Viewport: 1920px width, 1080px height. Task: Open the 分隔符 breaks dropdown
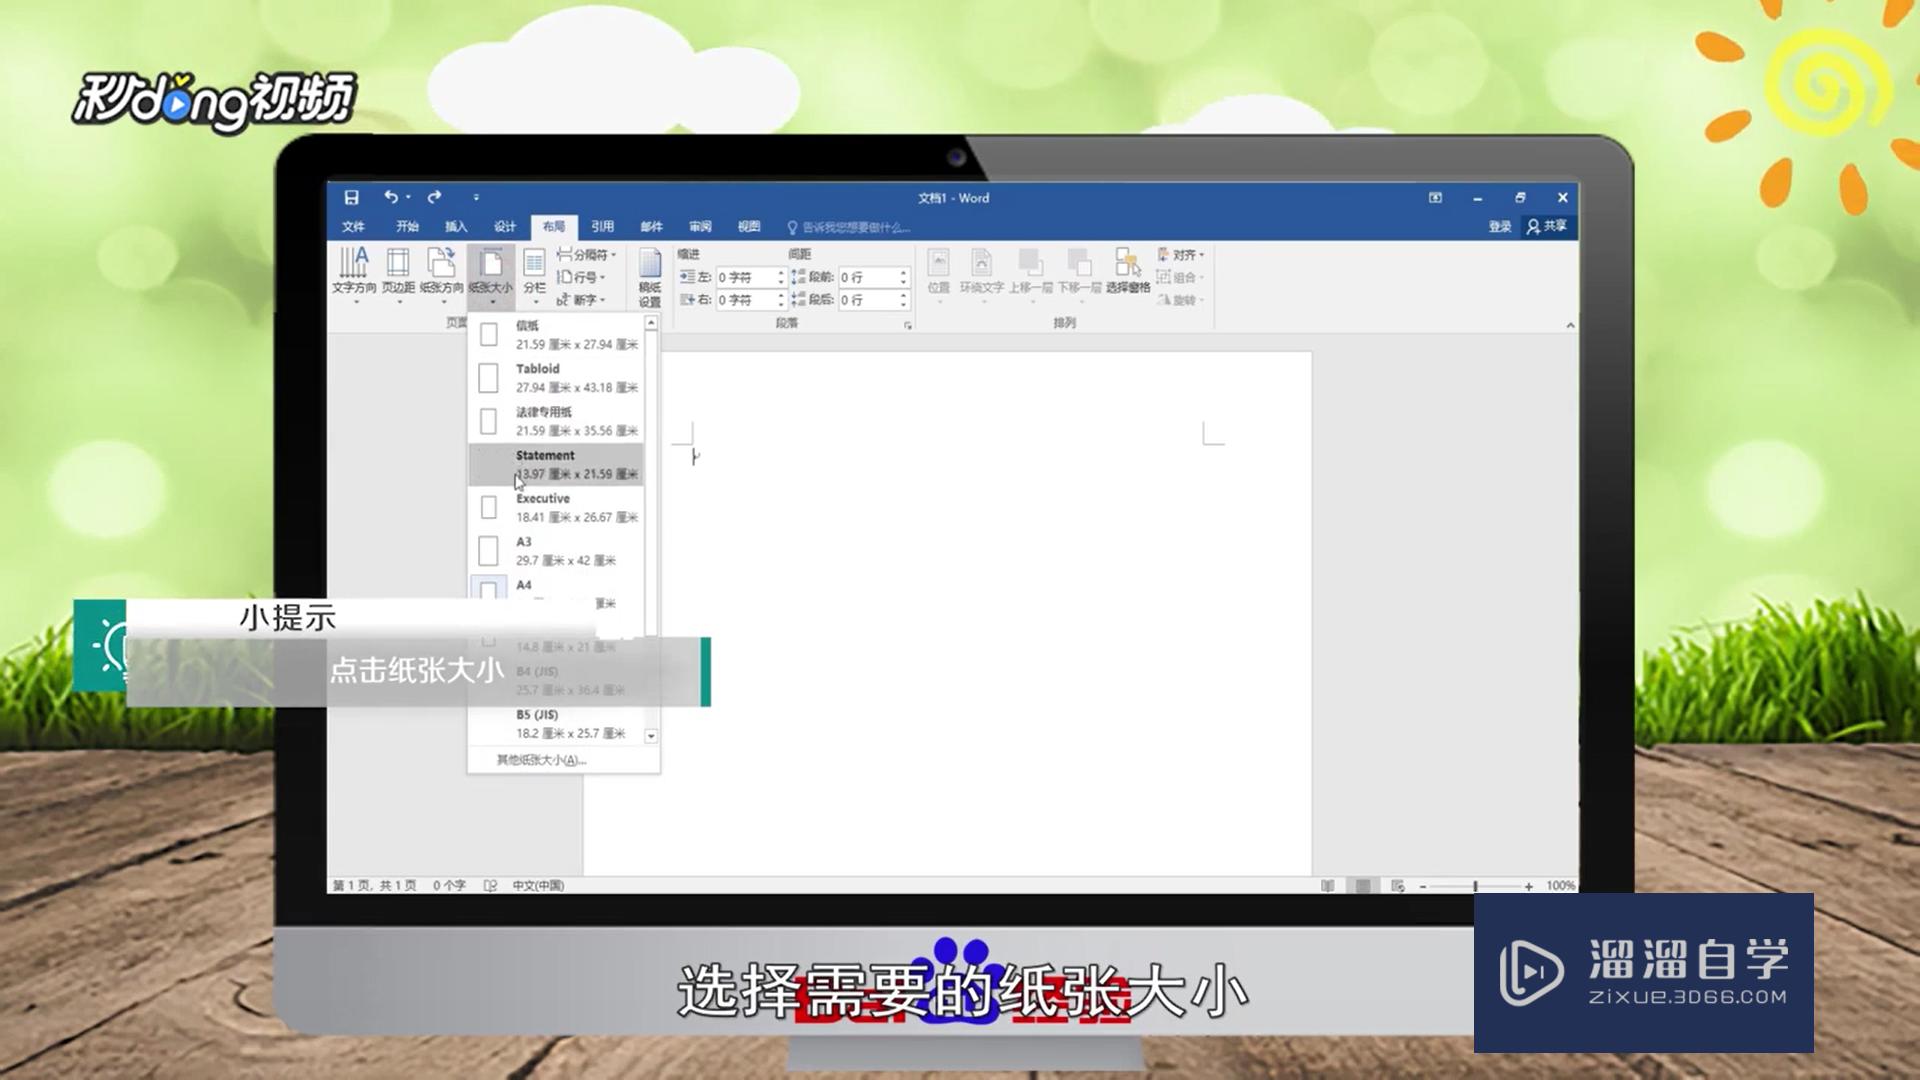coord(585,255)
